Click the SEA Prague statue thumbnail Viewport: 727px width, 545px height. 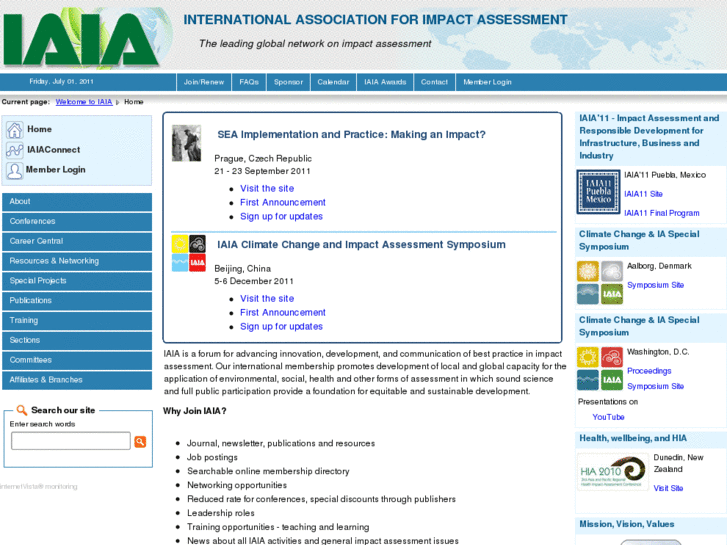[x=186, y=143]
